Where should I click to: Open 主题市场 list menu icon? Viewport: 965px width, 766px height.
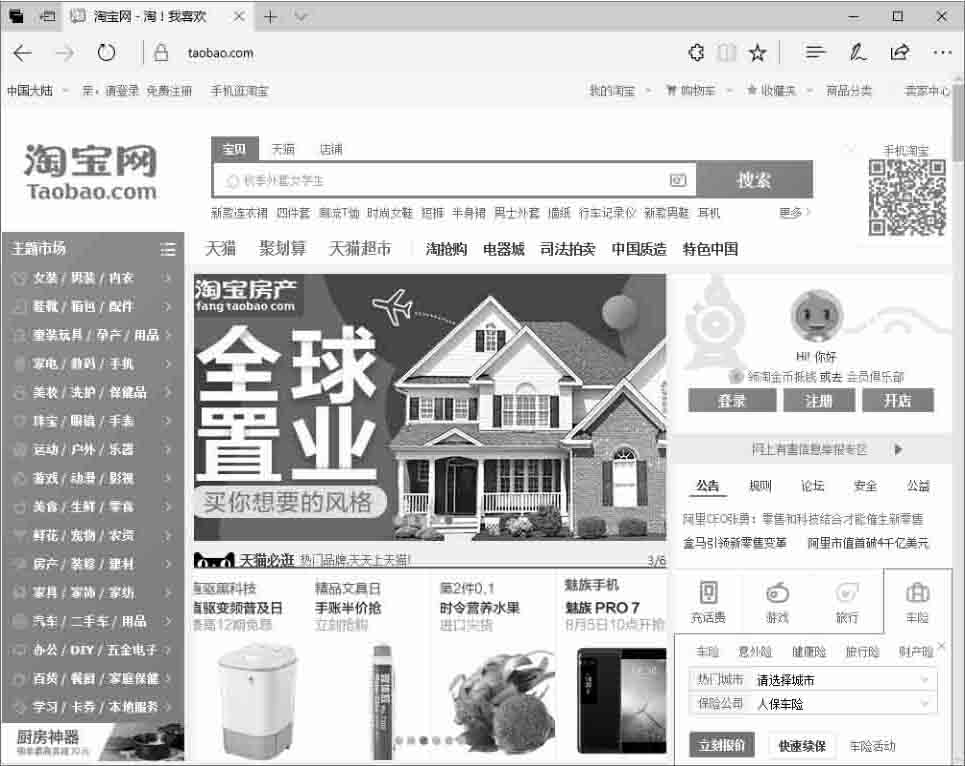(x=167, y=249)
